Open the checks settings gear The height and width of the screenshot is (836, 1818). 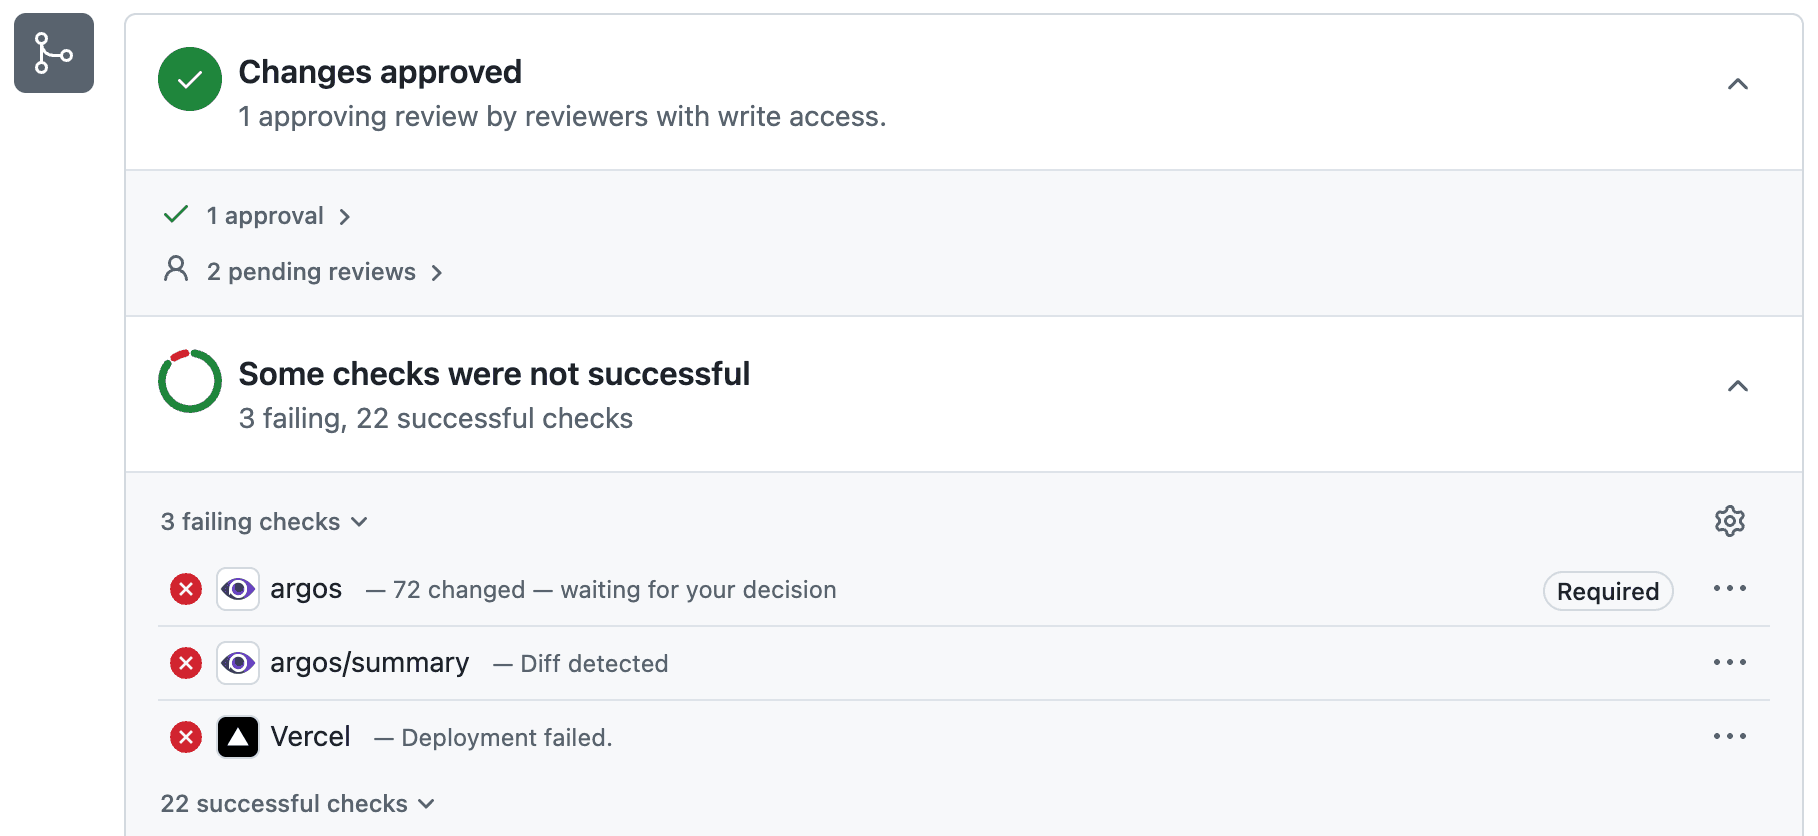coord(1729,521)
